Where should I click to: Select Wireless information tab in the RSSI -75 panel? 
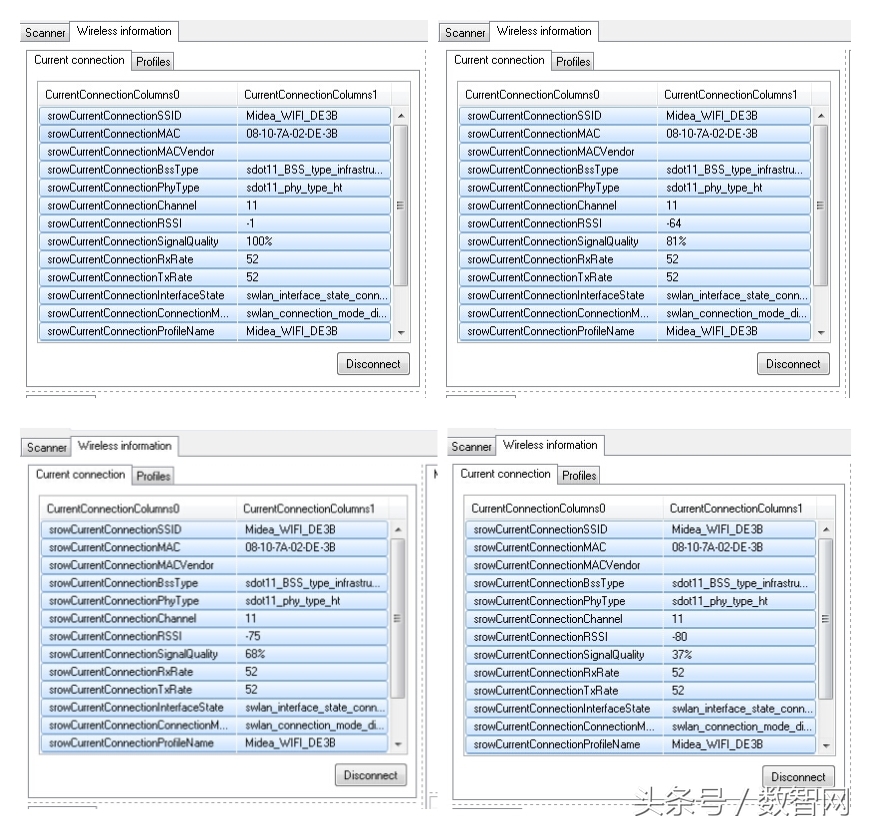(x=124, y=446)
